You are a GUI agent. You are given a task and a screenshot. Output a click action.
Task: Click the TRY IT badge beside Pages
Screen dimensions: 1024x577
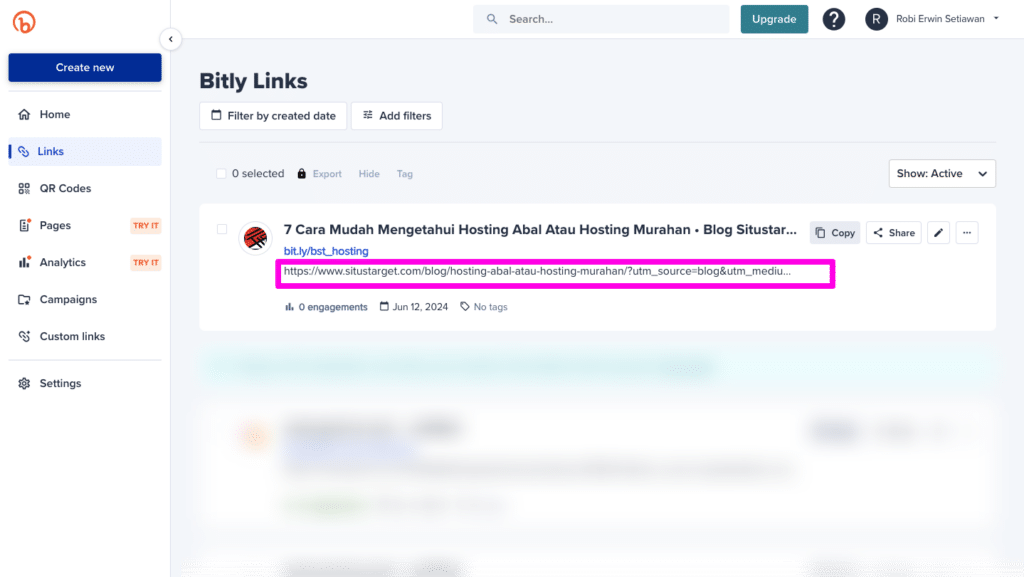tap(146, 226)
